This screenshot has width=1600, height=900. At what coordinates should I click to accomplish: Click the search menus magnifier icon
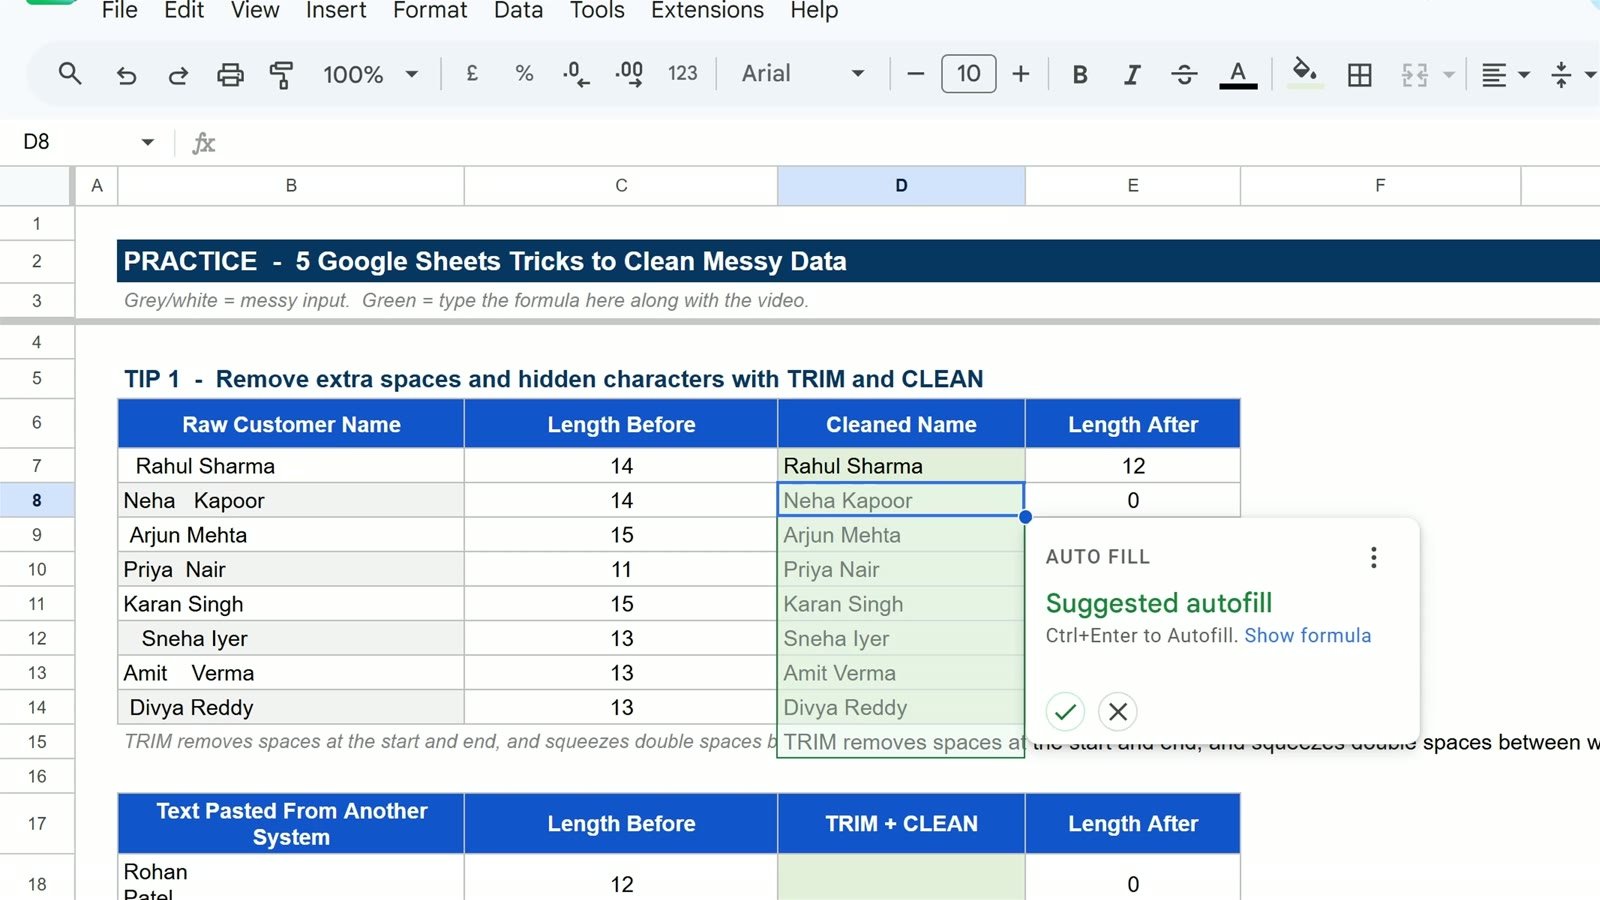(69, 74)
